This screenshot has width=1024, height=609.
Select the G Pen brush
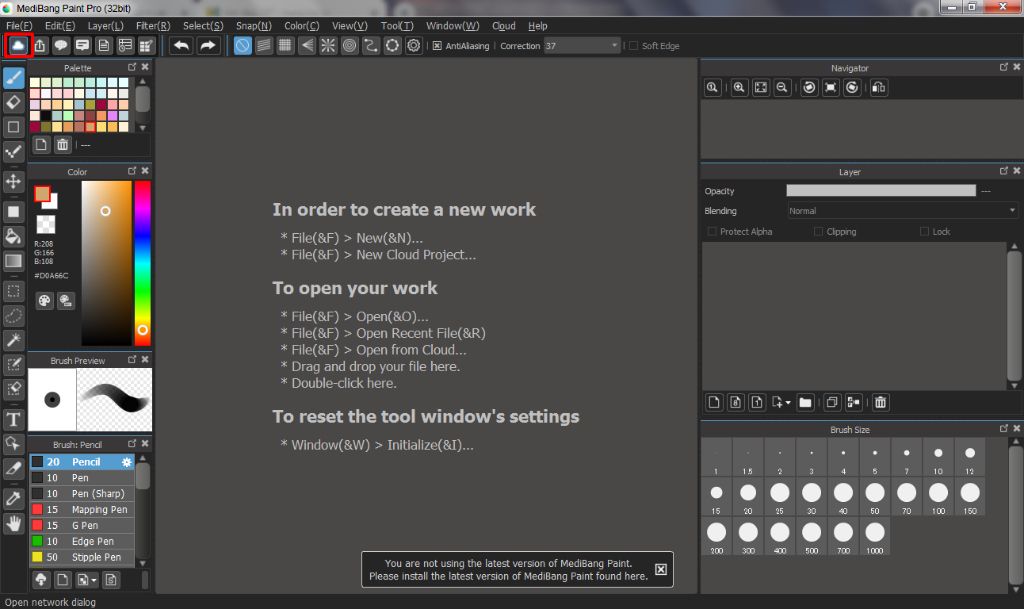(82, 525)
